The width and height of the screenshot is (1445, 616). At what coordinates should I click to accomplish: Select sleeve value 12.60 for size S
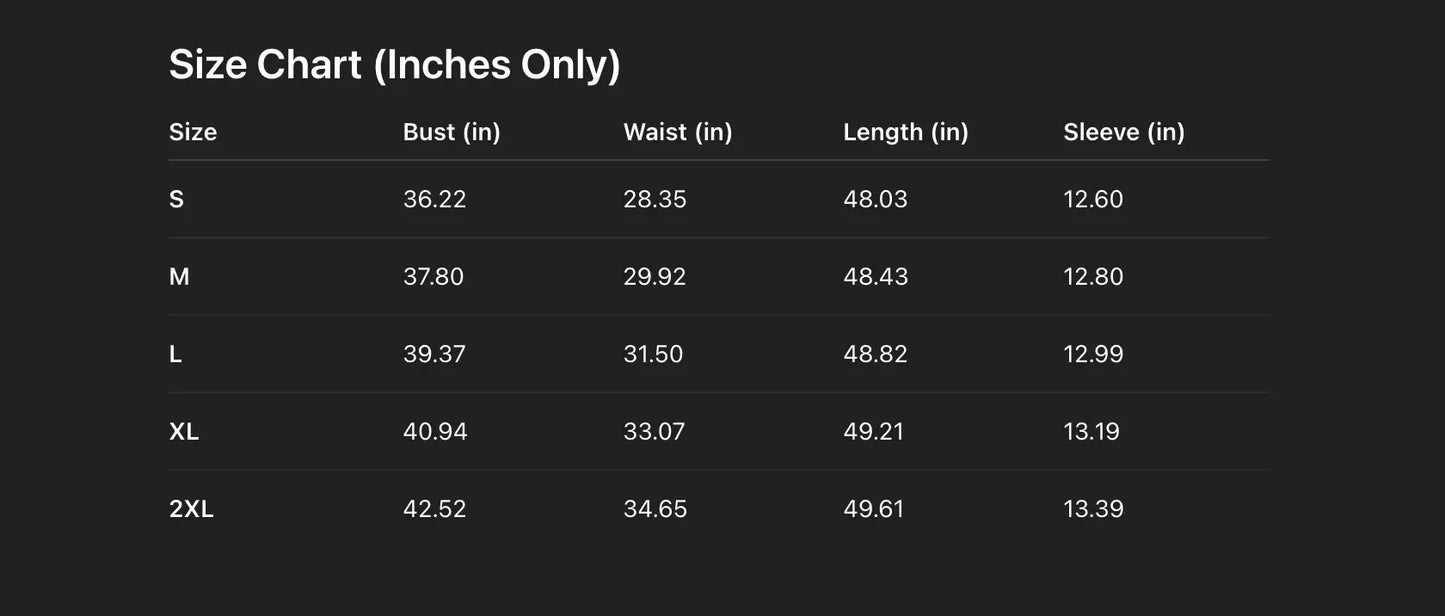(1093, 199)
